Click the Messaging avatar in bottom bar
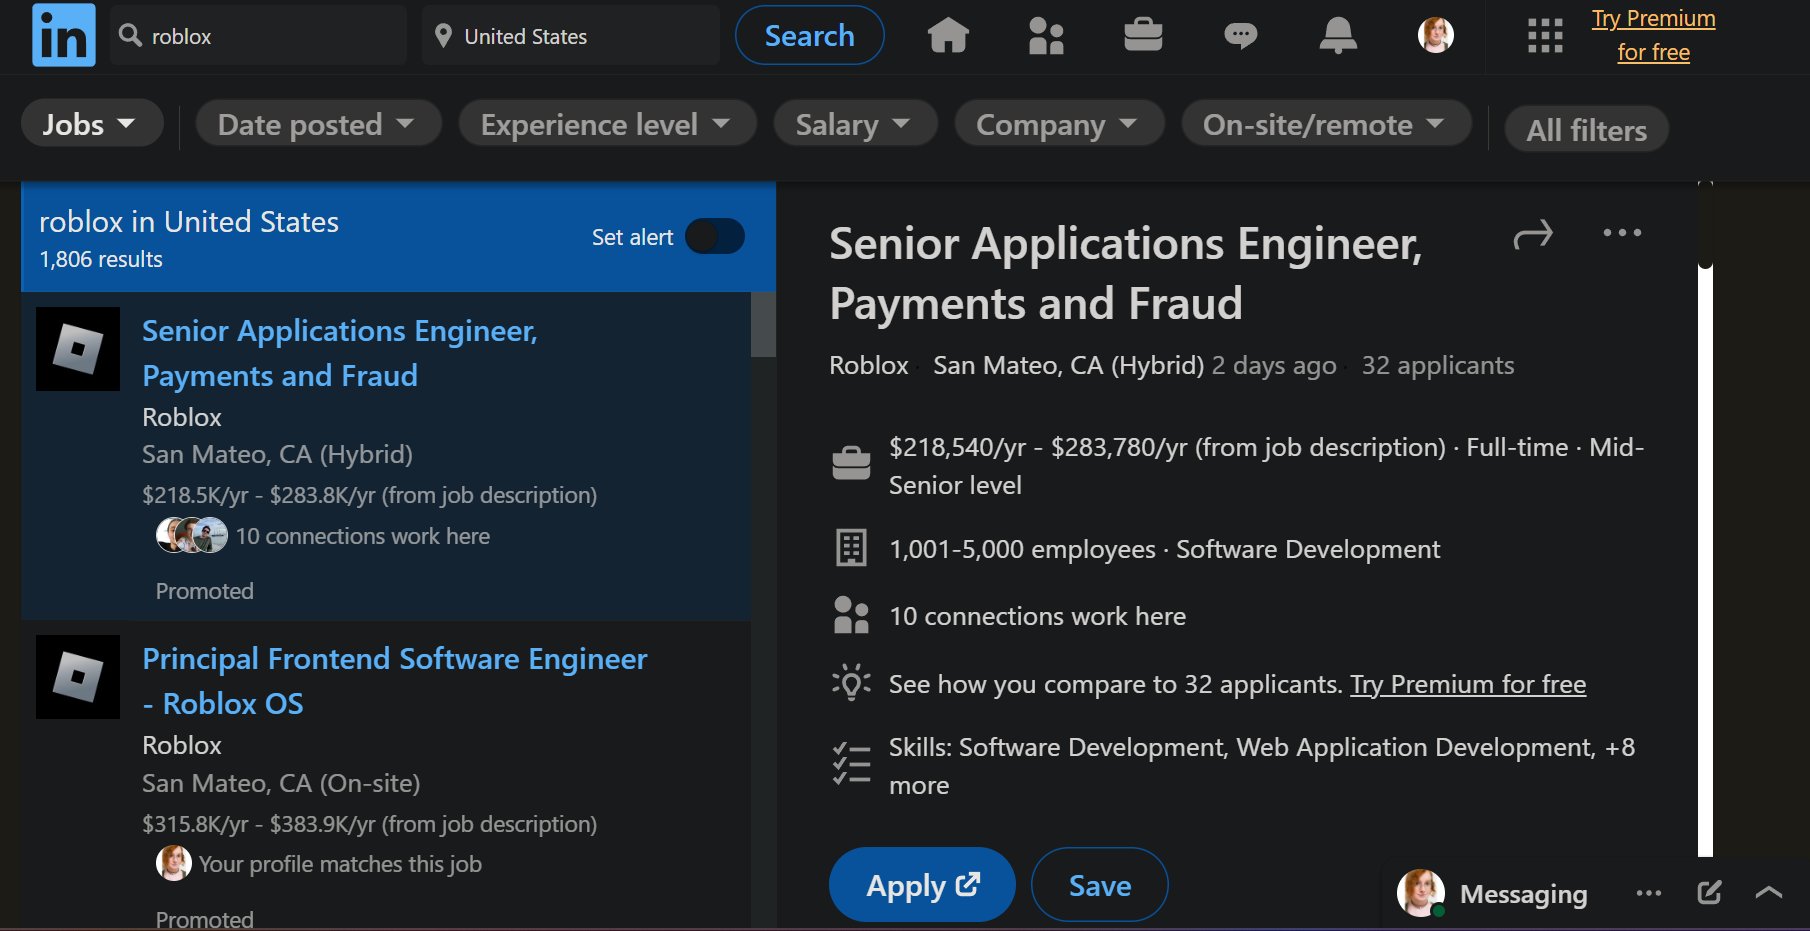 point(1421,893)
